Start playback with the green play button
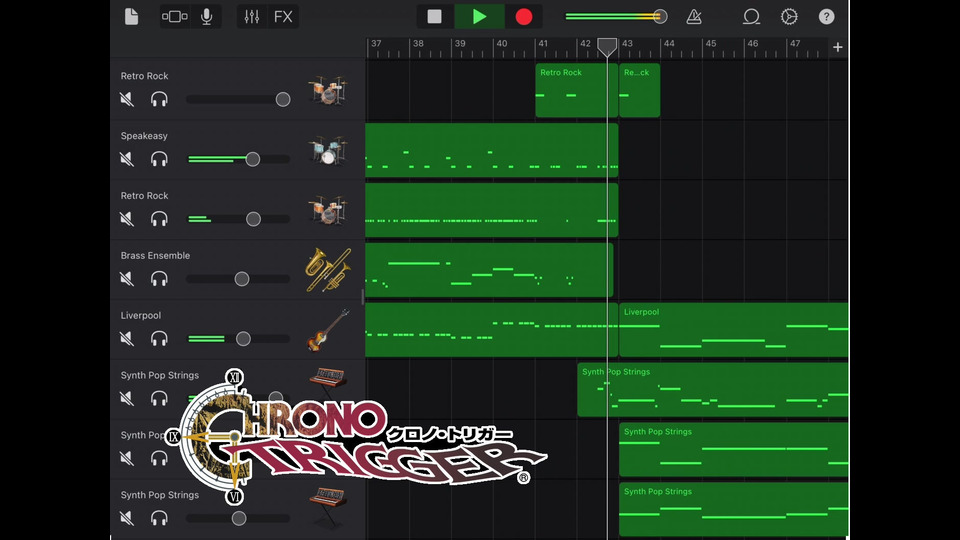 (479, 17)
